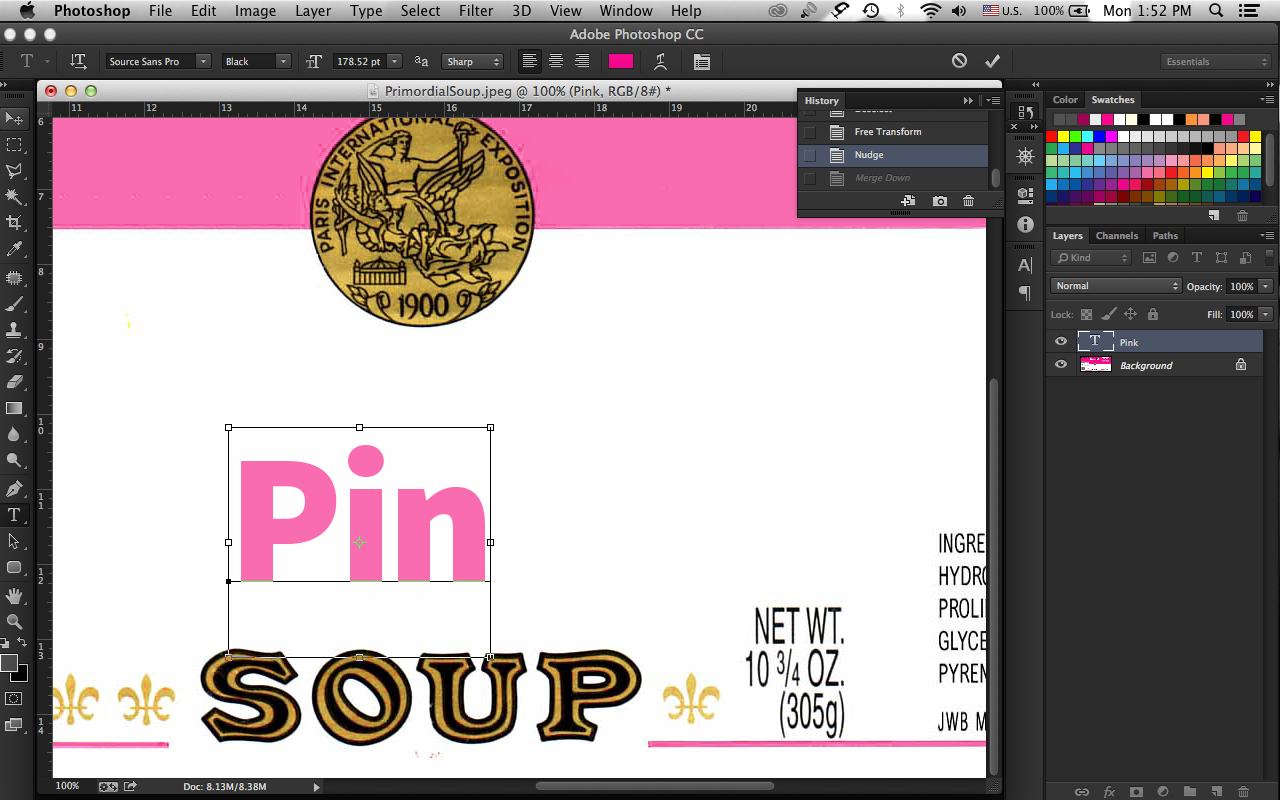Align text right
1280x800 pixels.
click(x=582, y=61)
